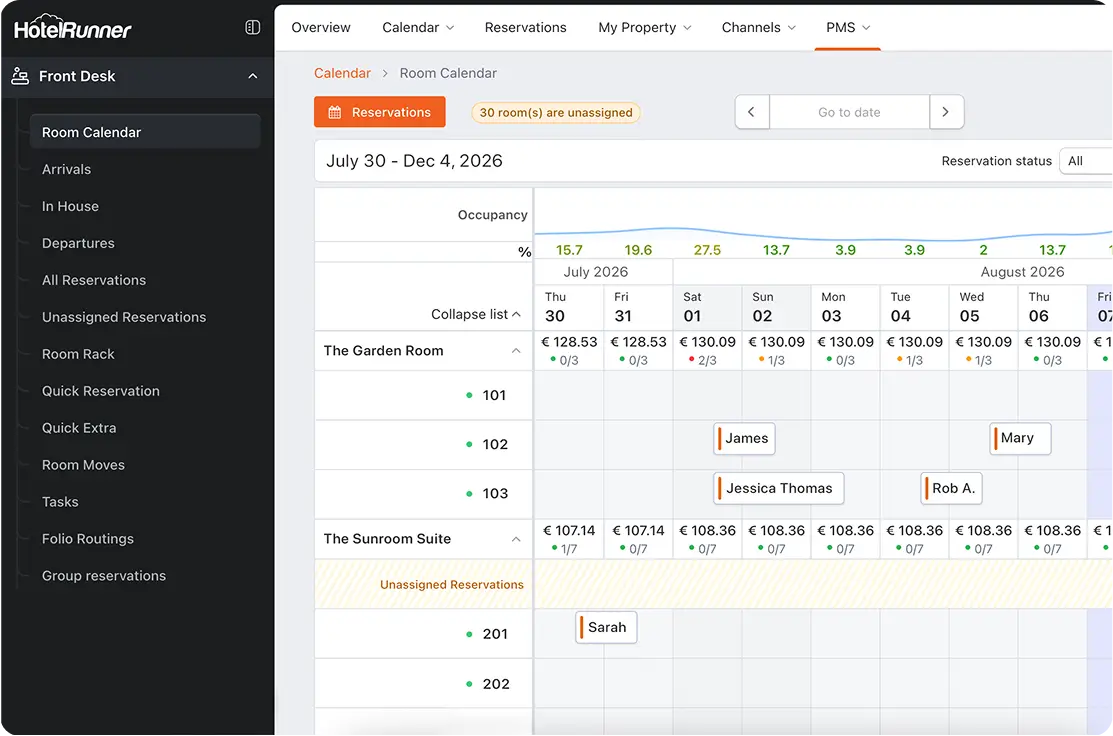Collapse The Garden Room section
This screenshot has height=736, width=1113.
tap(515, 350)
